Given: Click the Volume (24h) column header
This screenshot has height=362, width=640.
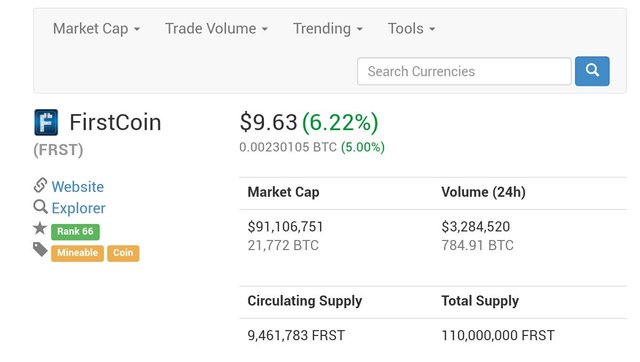Looking at the screenshot, I should [483, 192].
